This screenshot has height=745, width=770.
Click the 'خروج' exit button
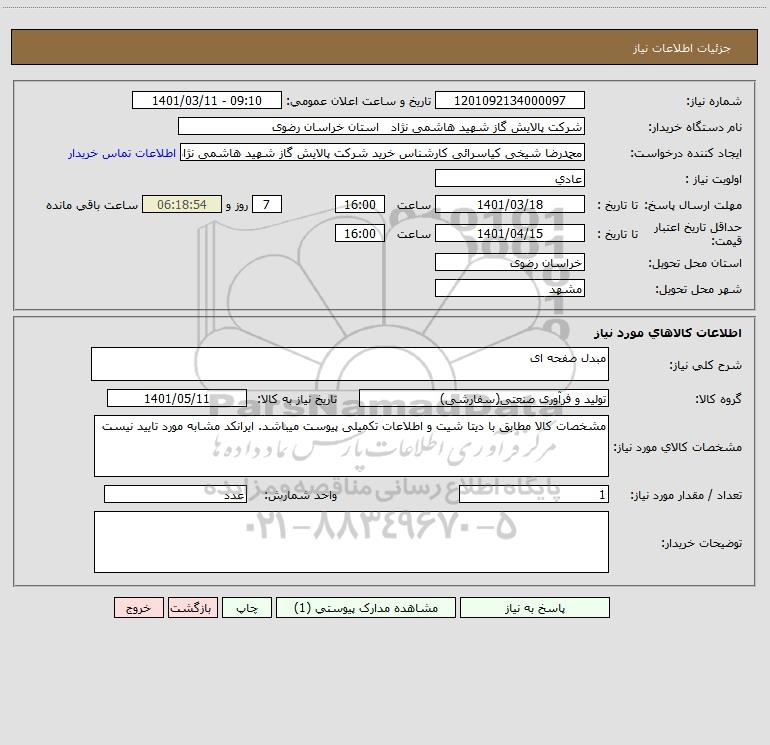[x=138, y=607]
